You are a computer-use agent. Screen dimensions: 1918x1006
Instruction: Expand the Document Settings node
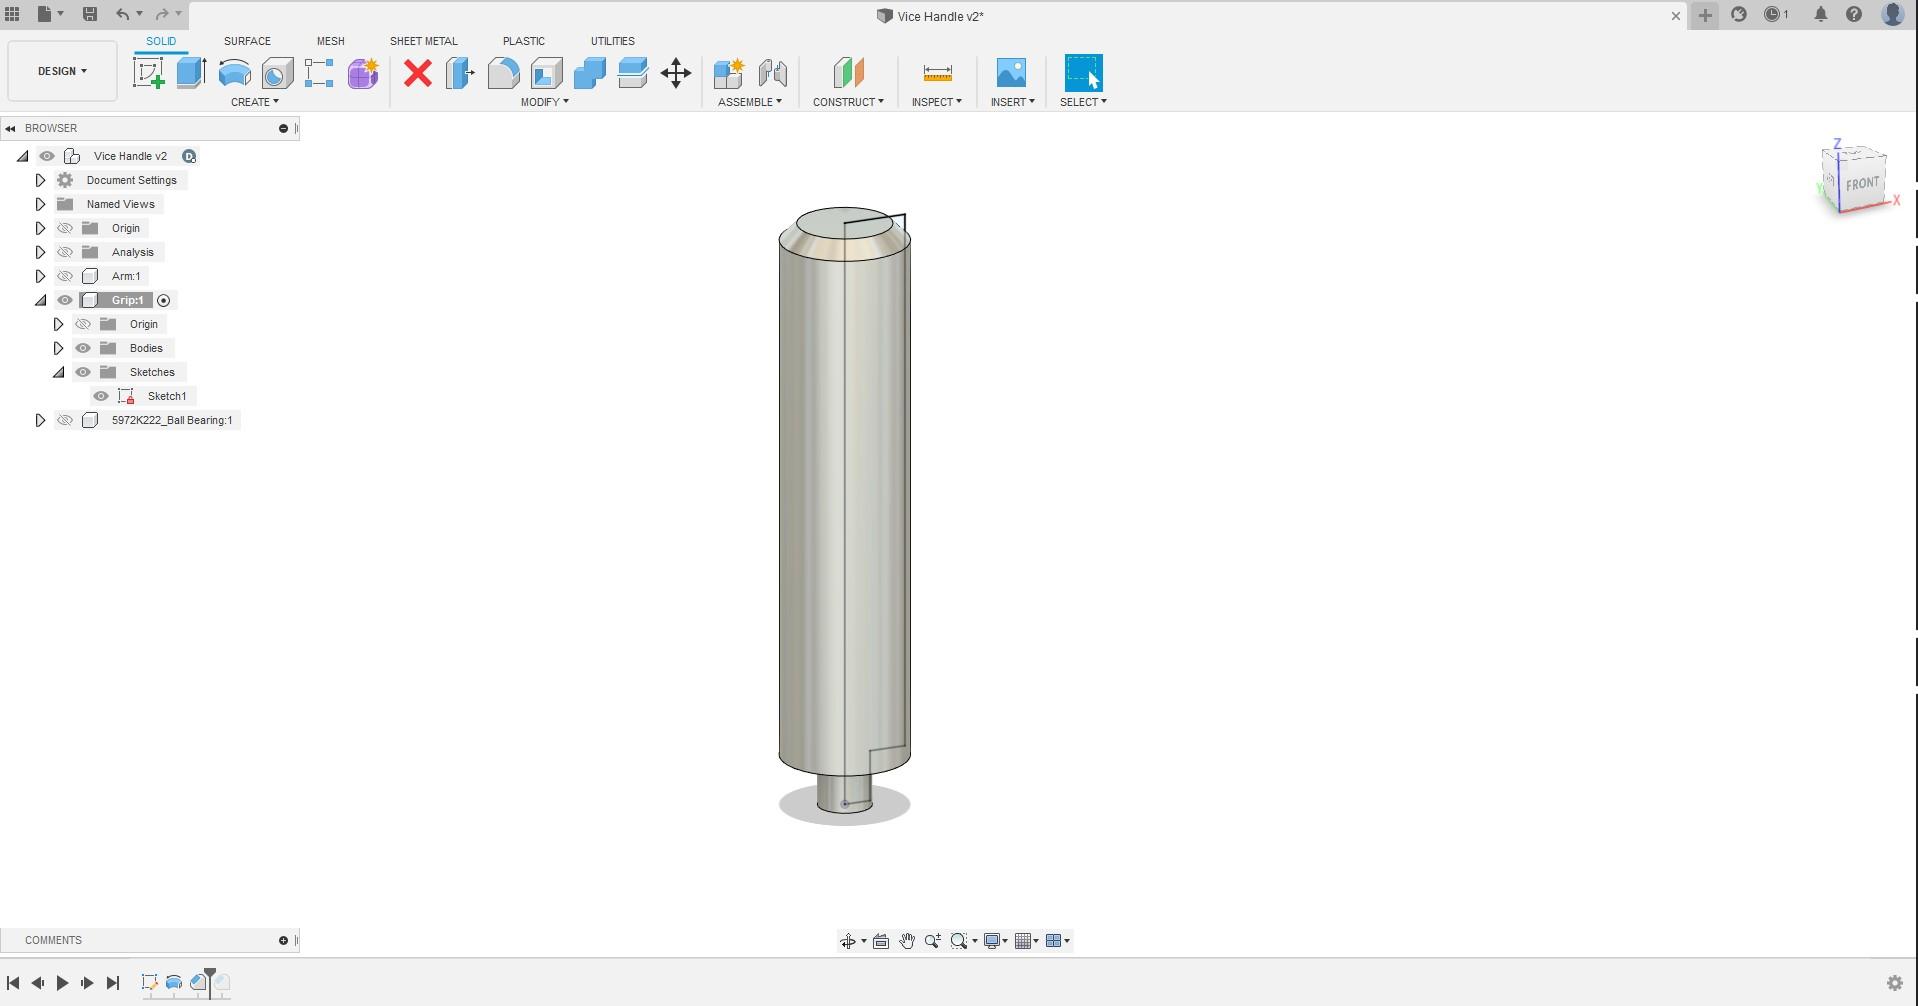pos(40,180)
